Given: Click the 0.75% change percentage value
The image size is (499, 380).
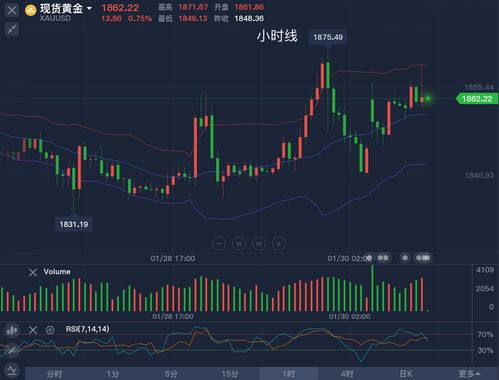Looking at the screenshot, I should tap(140, 18).
